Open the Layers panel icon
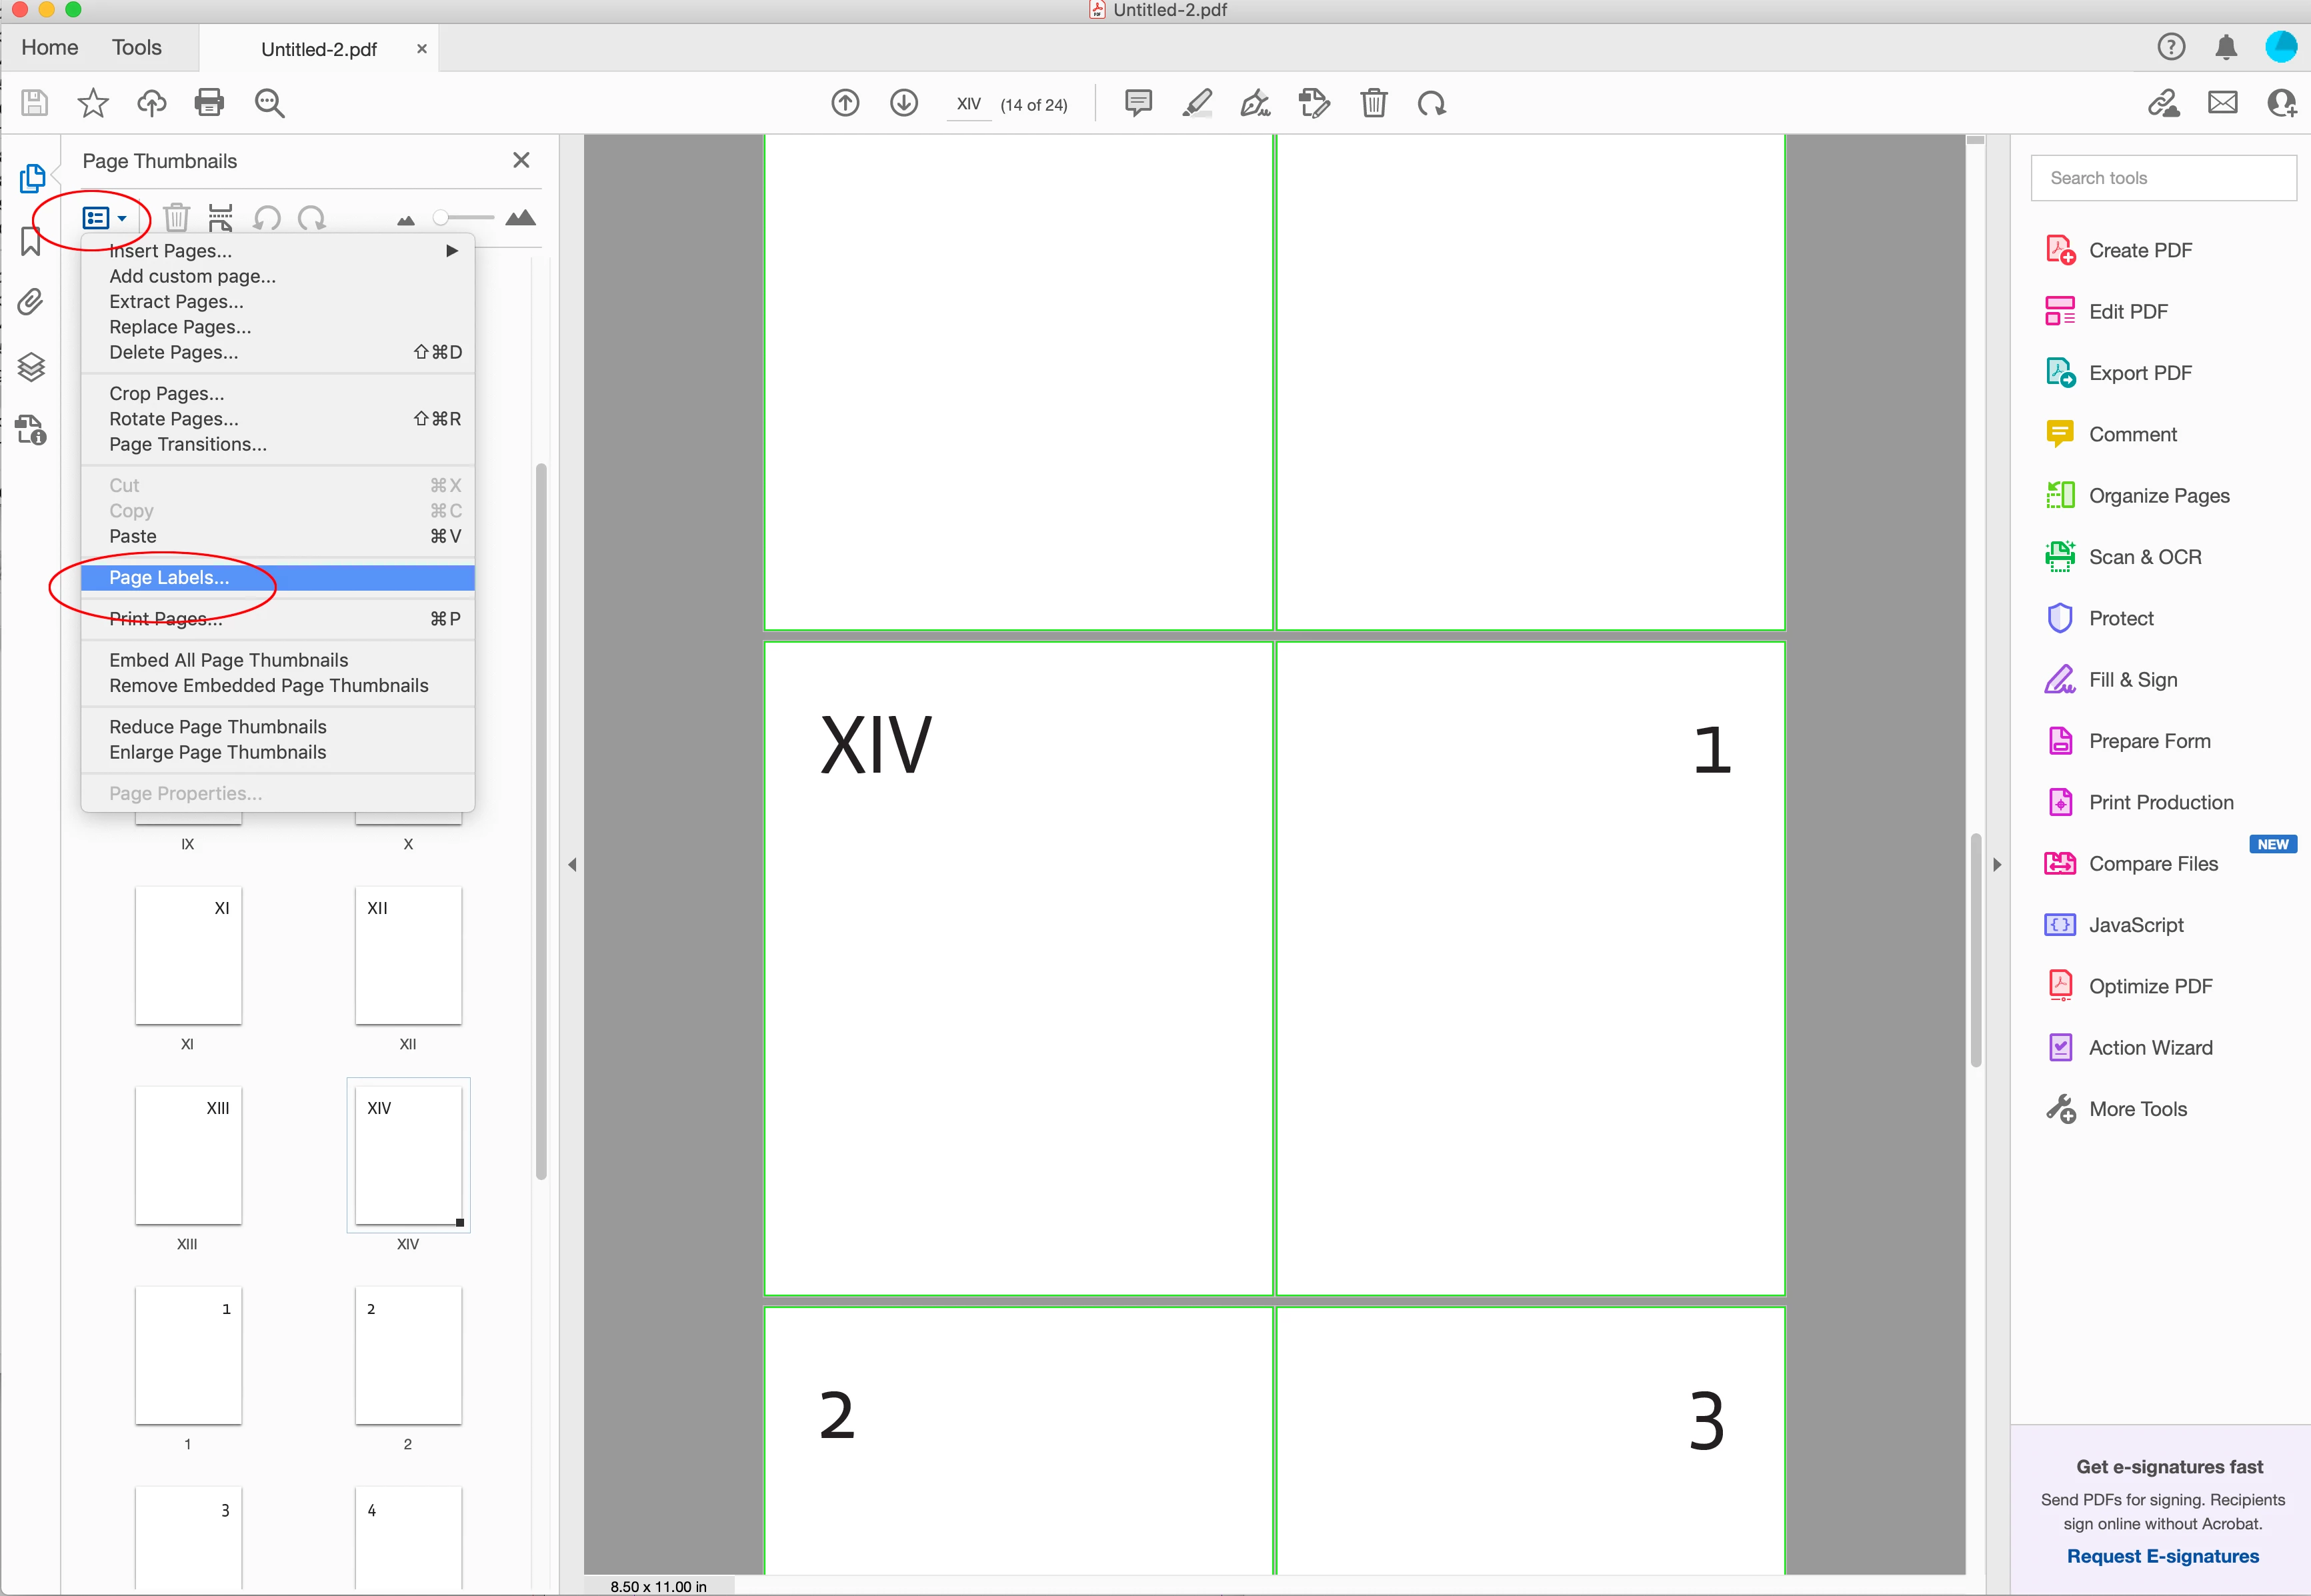2311x1596 pixels. tap(31, 367)
